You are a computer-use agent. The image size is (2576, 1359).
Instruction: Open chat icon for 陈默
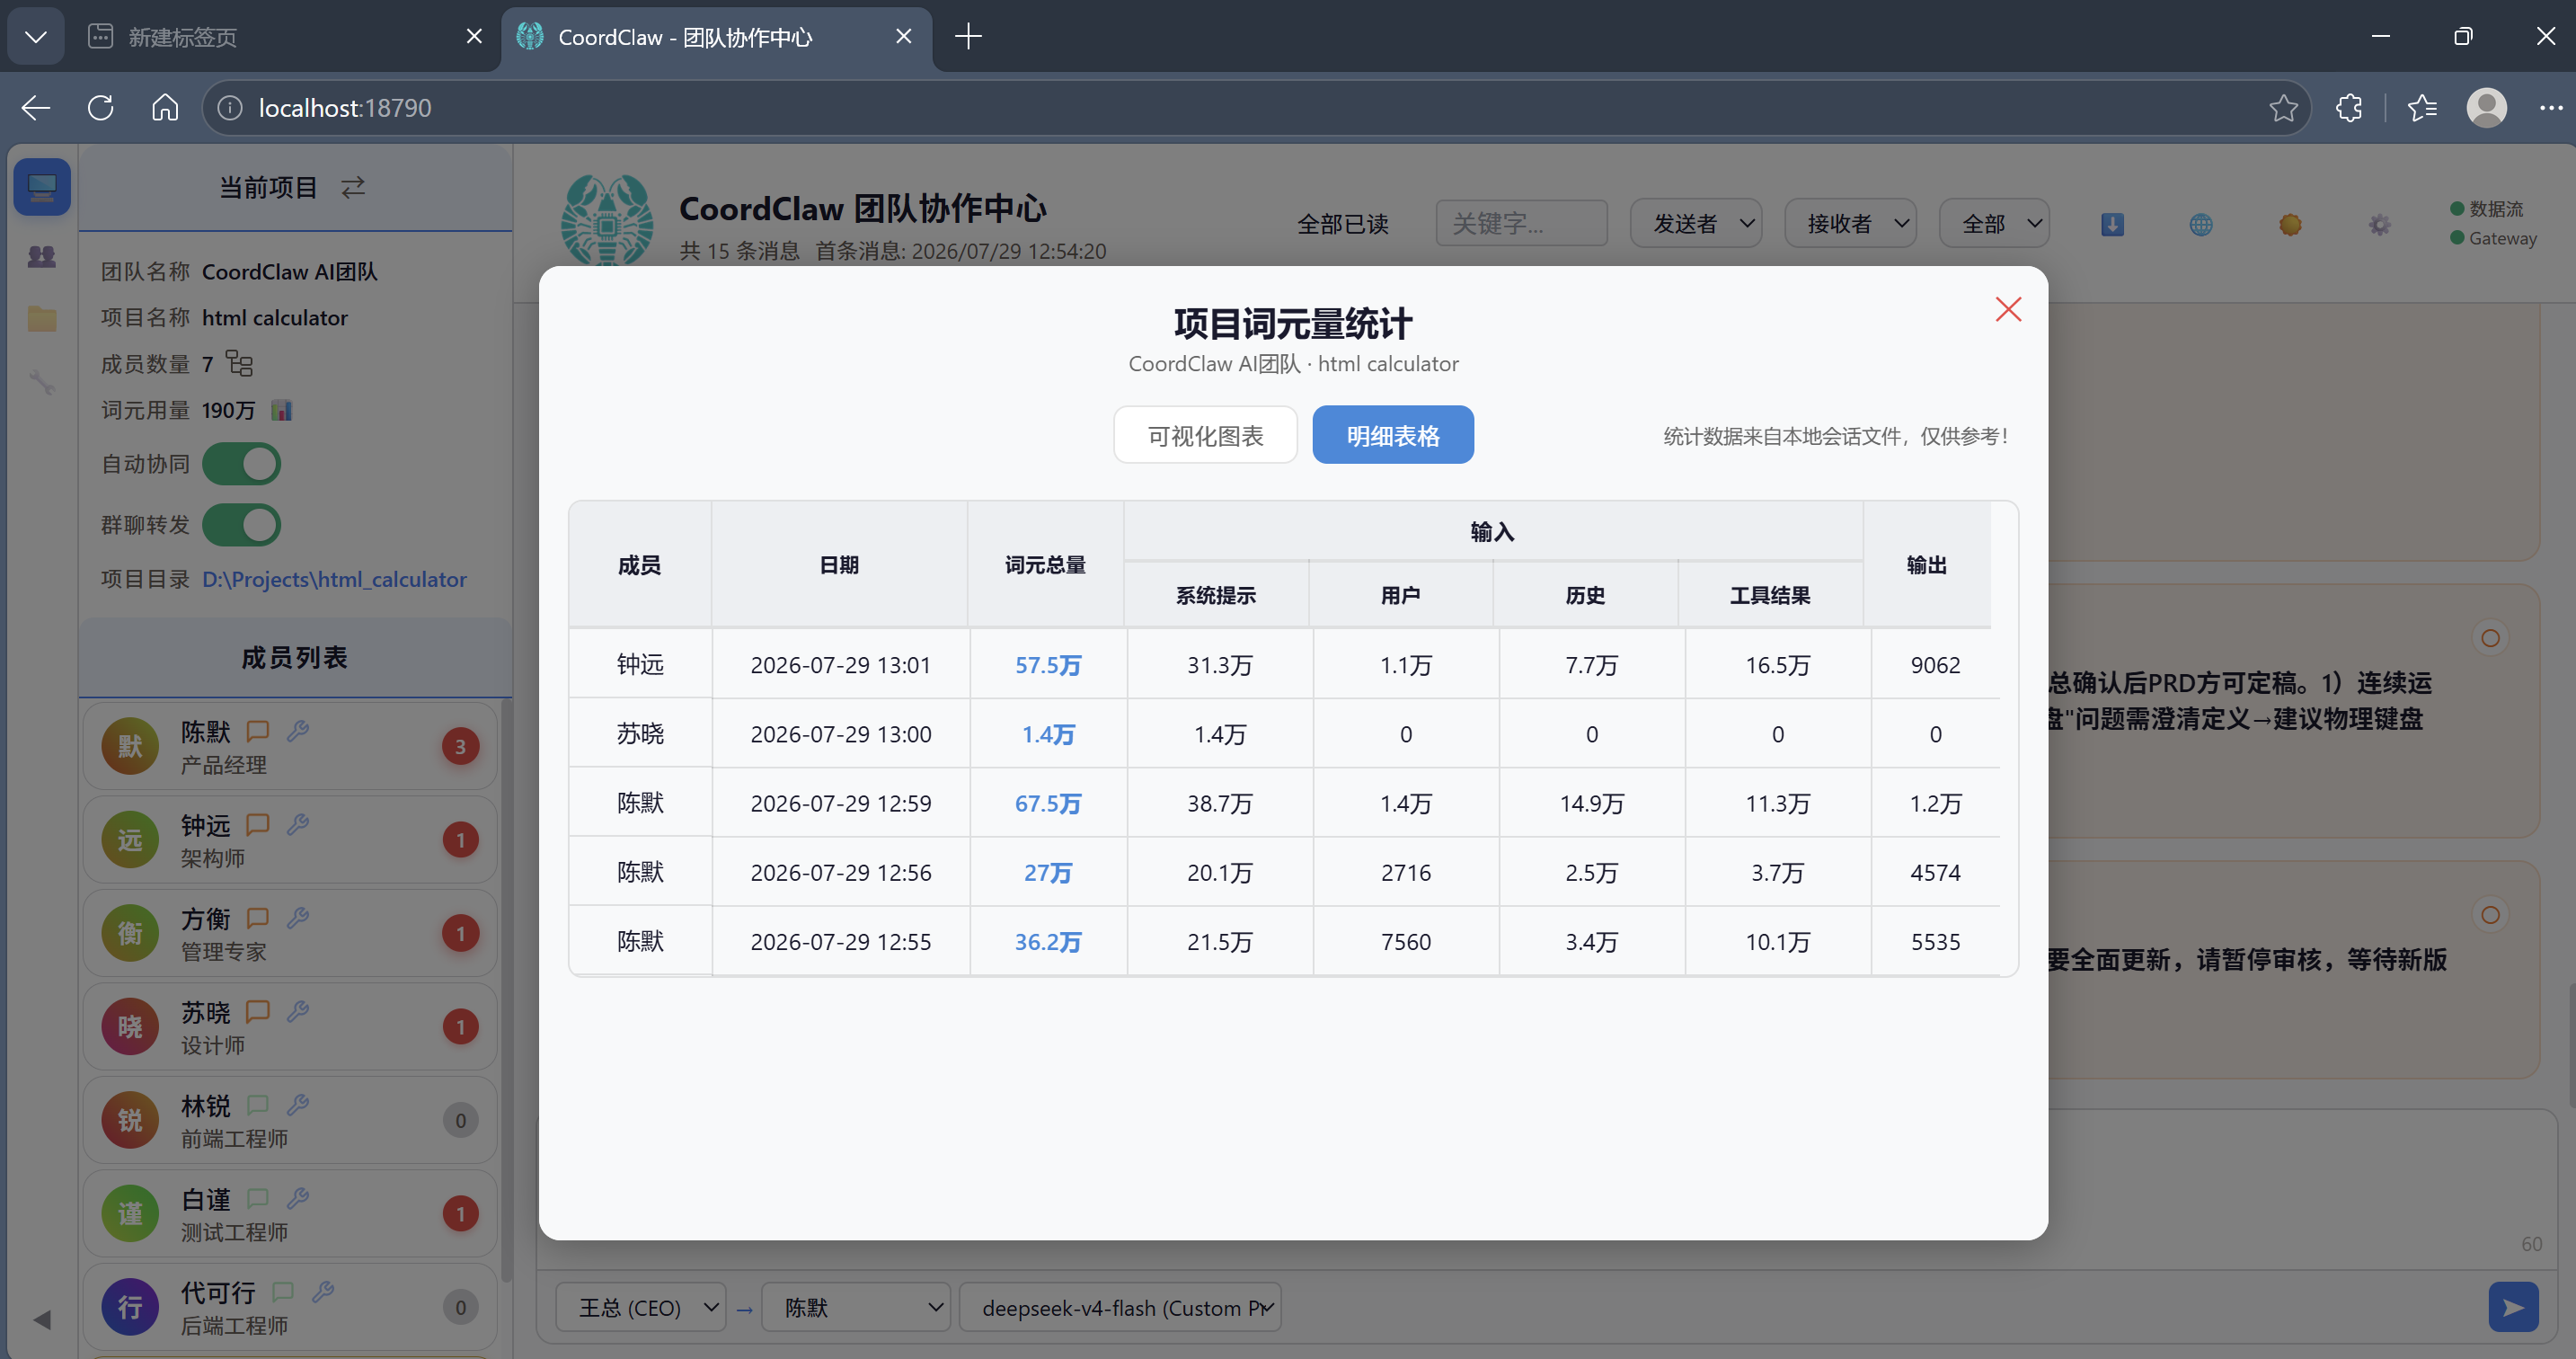pyautogui.click(x=258, y=730)
